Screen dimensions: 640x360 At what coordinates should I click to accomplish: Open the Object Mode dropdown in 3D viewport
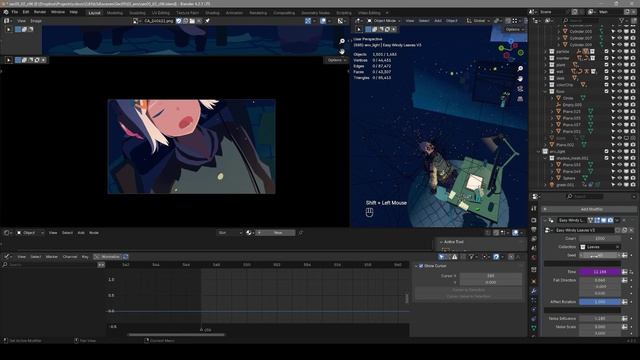click(x=384, y=21)
